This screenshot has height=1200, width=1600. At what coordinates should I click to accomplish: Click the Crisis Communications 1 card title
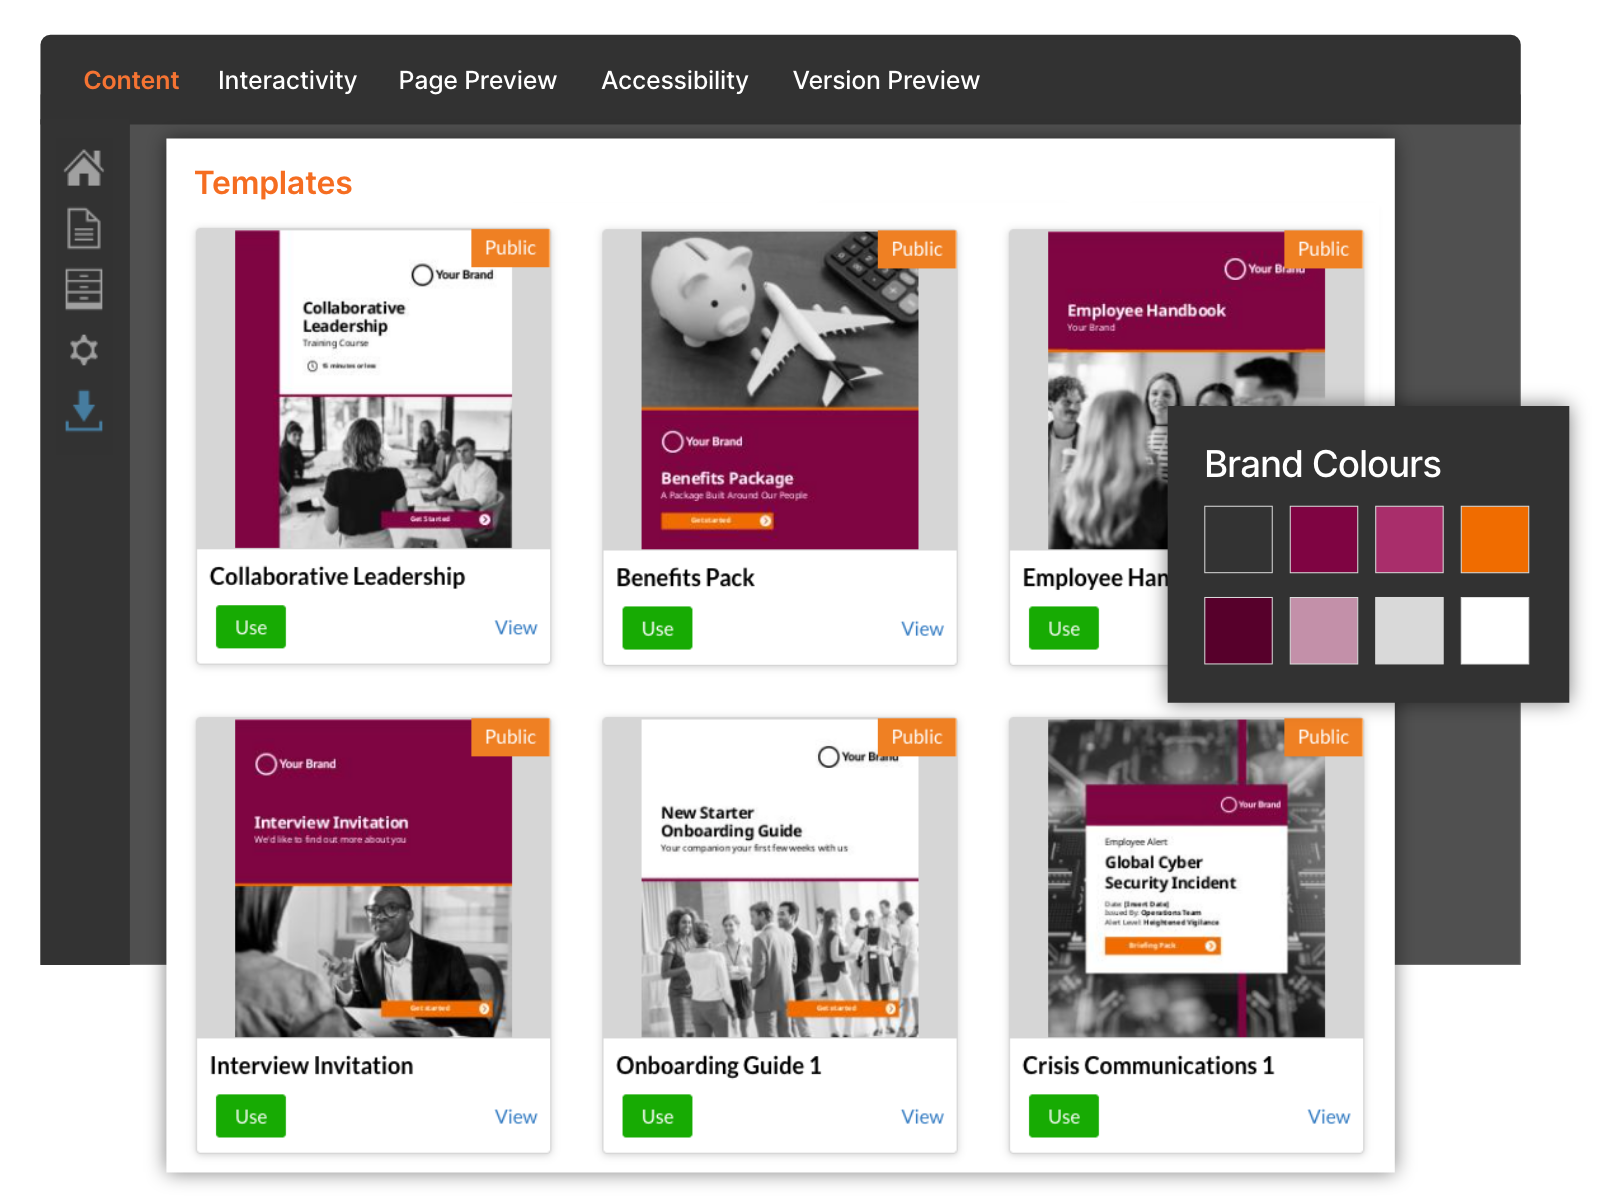tap(1148, 1066)
